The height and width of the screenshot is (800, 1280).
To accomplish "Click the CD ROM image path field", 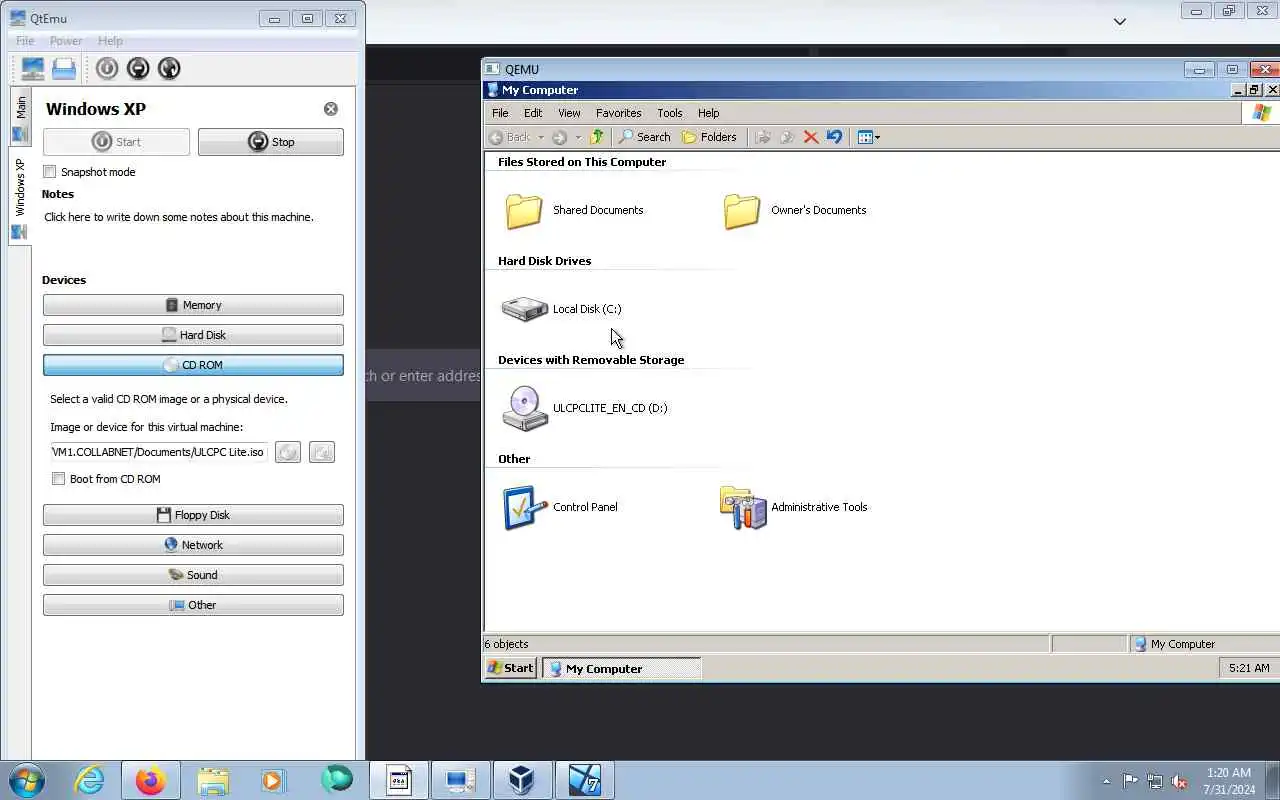I will click(x=159, y=452).
